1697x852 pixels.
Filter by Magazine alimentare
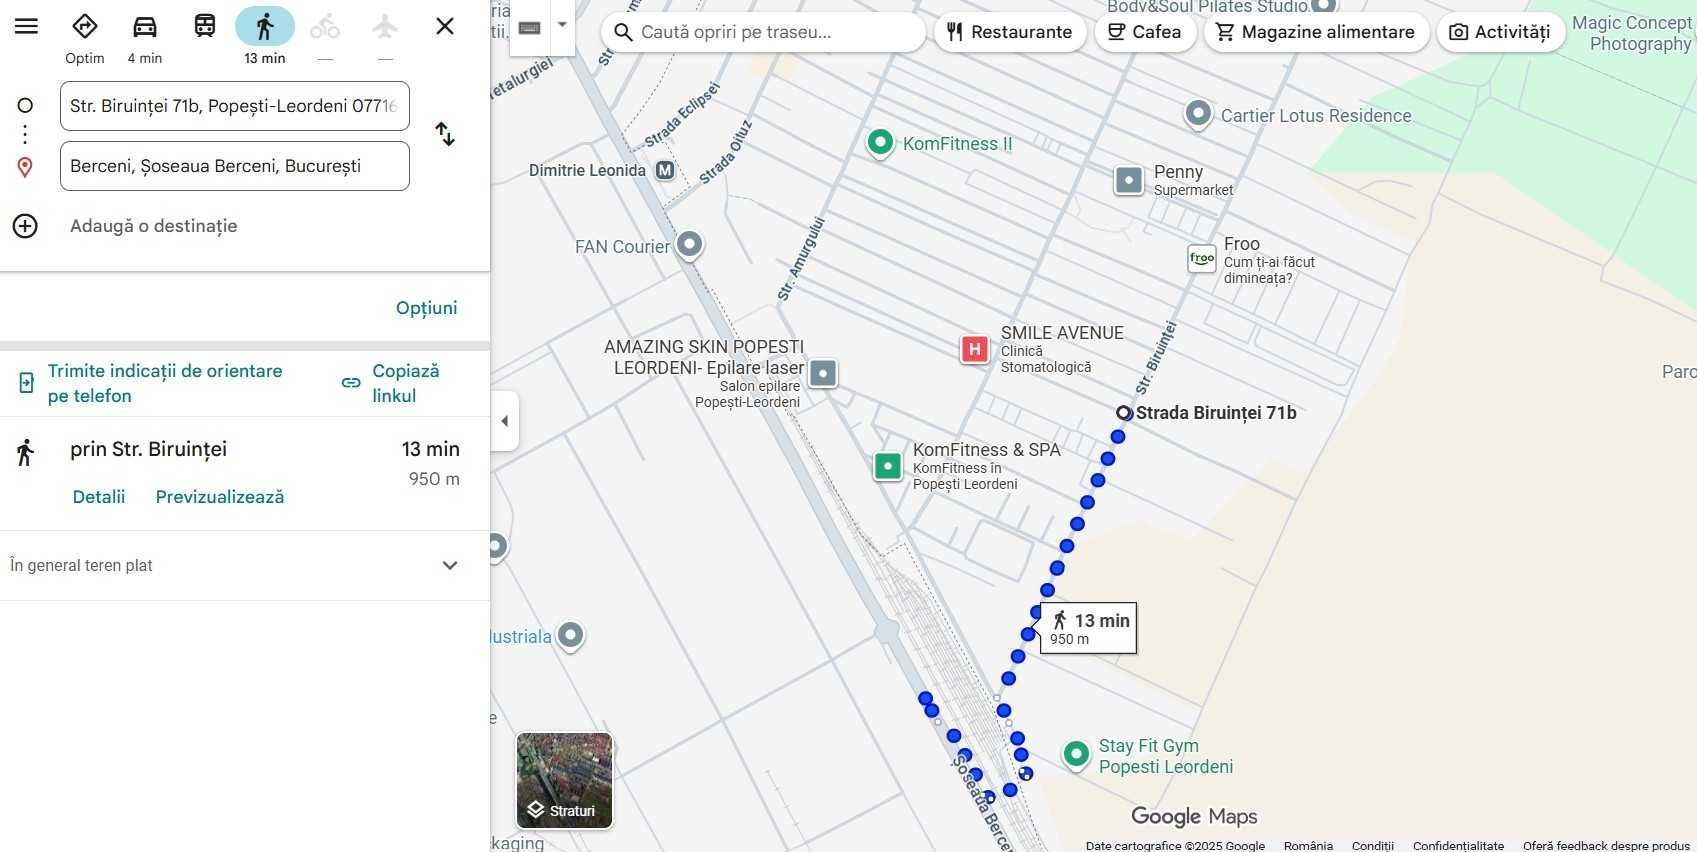[x=1315, y=32]
